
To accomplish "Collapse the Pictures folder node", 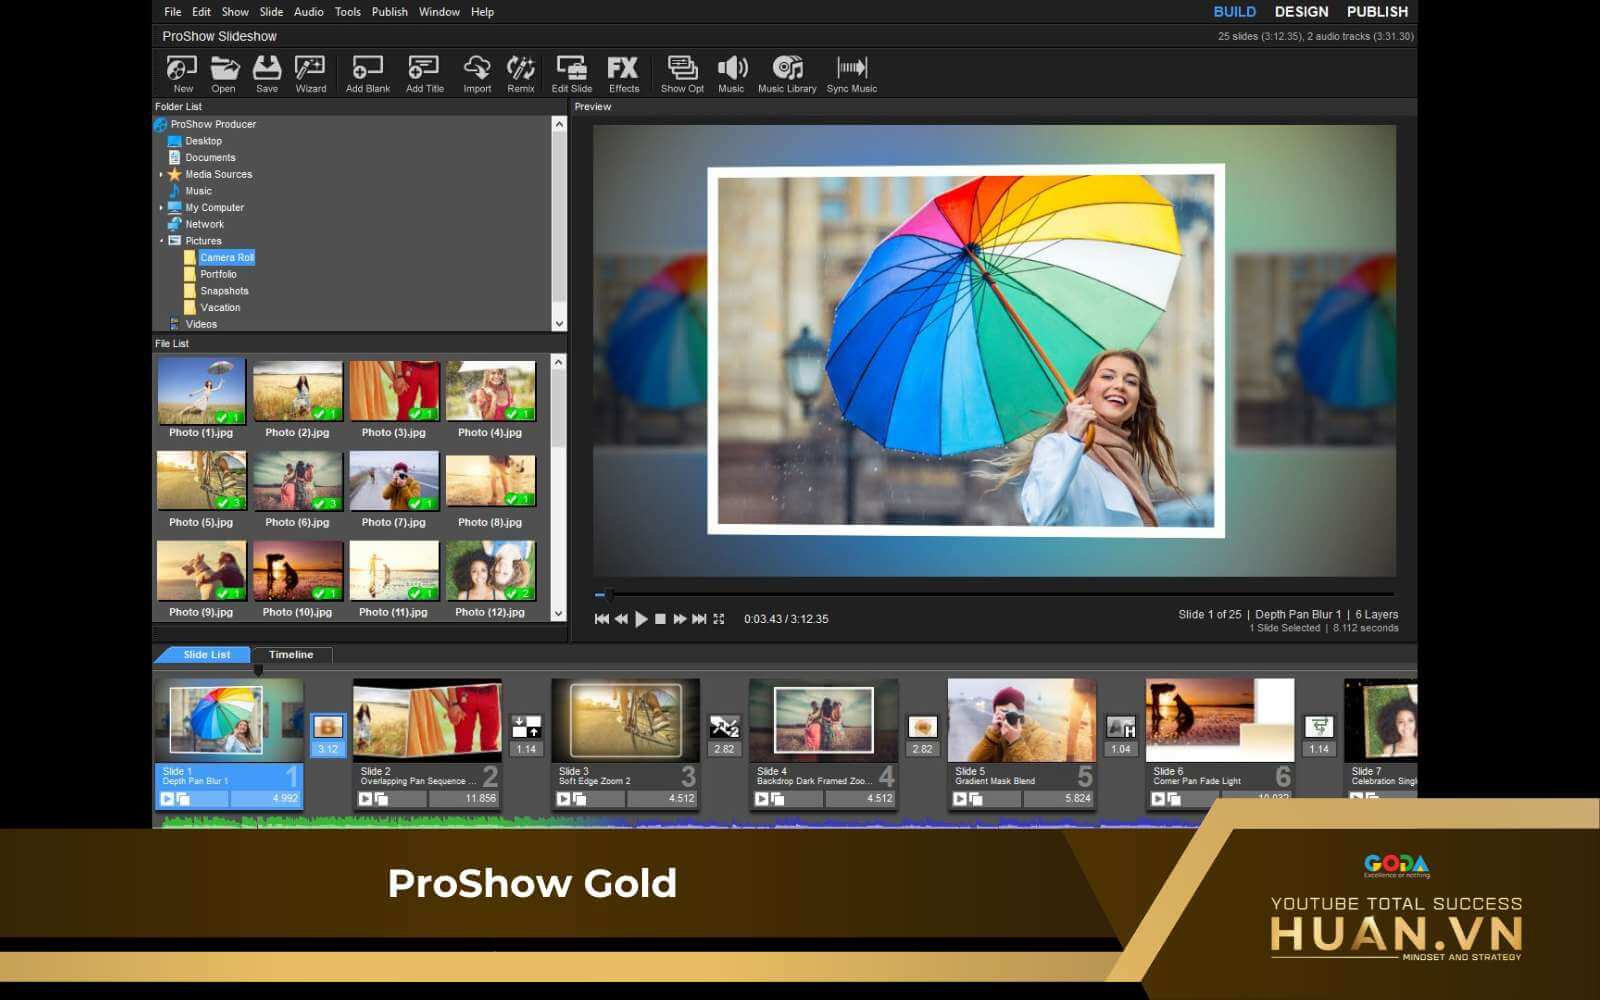I will 161,241.
